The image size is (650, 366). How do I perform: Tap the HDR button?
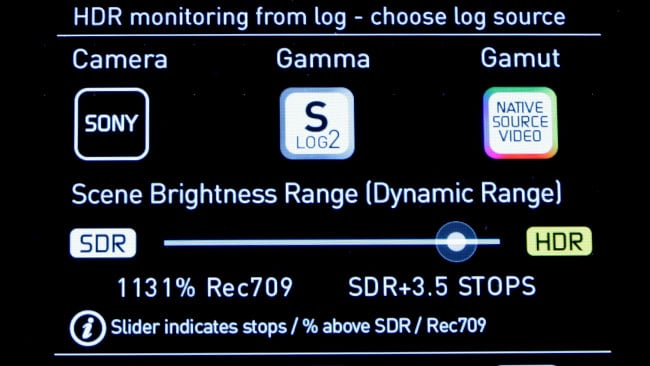tap(559, 241)
